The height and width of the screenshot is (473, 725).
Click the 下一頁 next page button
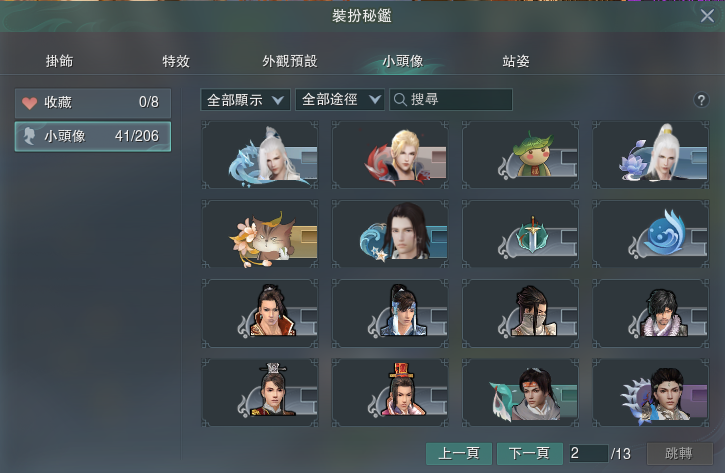pyautogui.click(x=529, y=453)
